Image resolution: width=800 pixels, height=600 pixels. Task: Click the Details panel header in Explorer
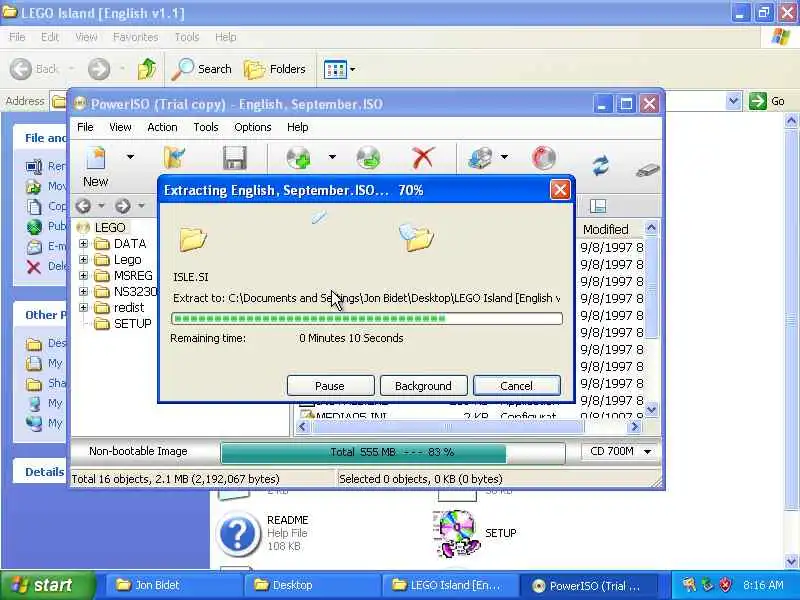tap(45, 472)
